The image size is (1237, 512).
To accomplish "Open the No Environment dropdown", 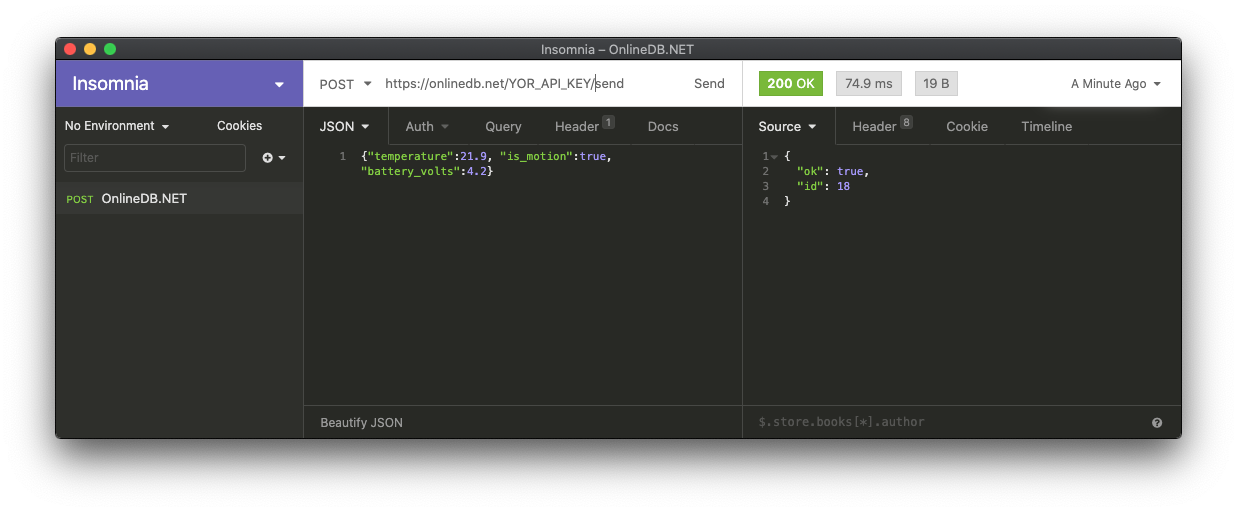I will click(x=117, y=126).
